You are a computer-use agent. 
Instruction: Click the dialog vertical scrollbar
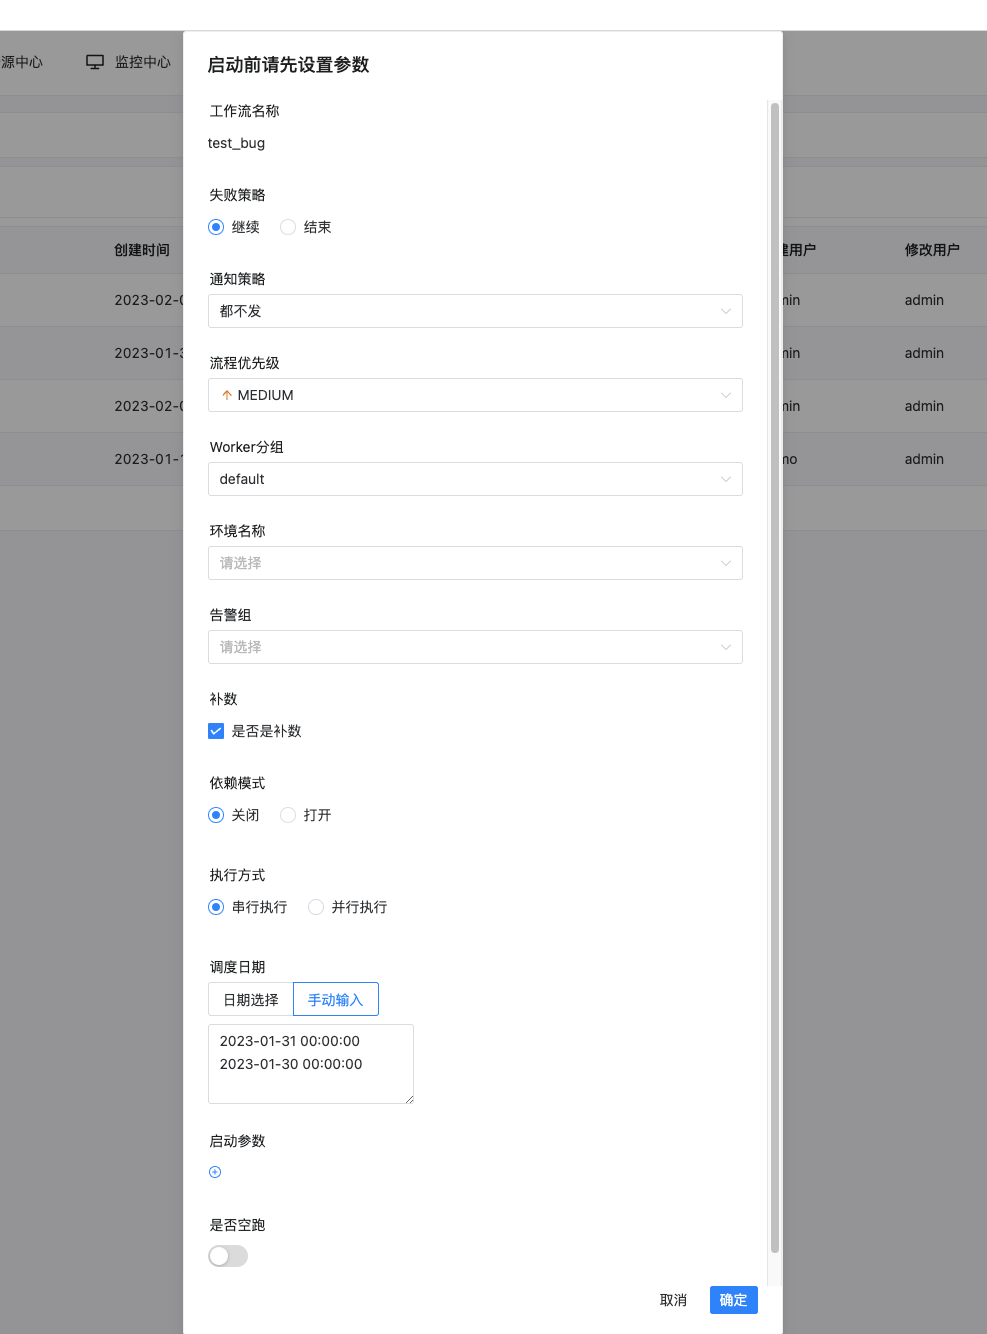[x=775, y=677]
